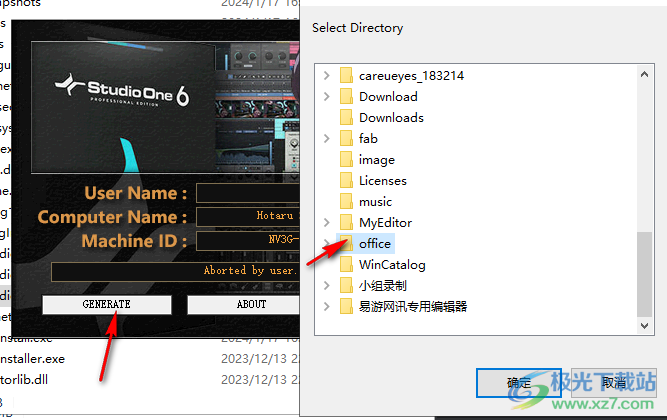The image size is (667, 420).
Task: Select the Download directory name
Action: point(388,97)
